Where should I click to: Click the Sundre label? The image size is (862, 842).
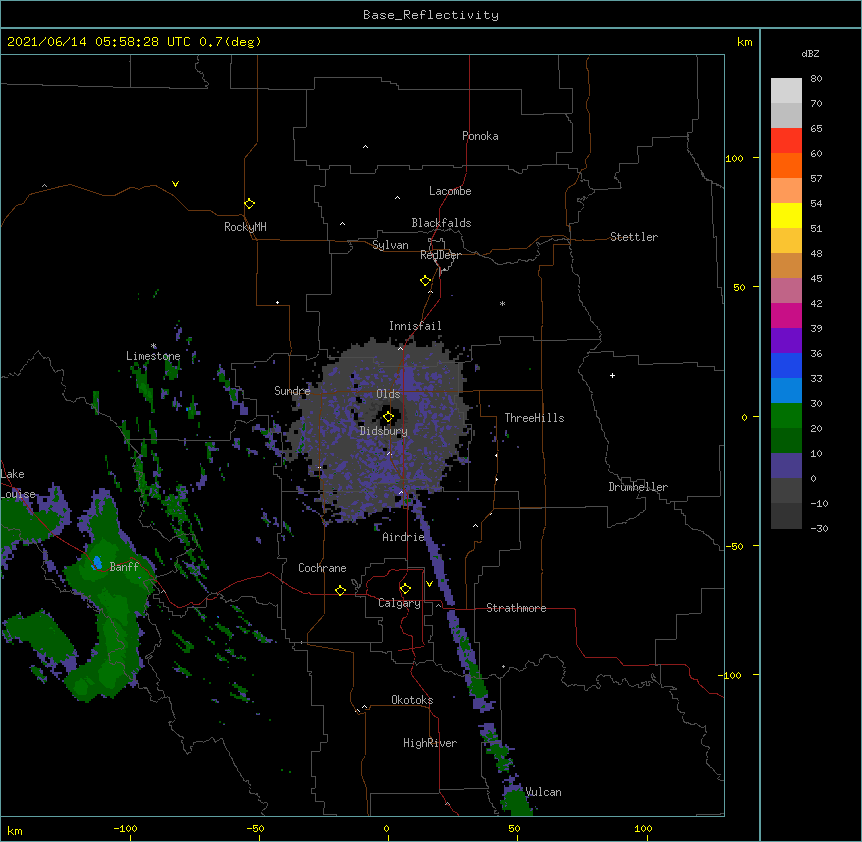(x=292, y=391)
